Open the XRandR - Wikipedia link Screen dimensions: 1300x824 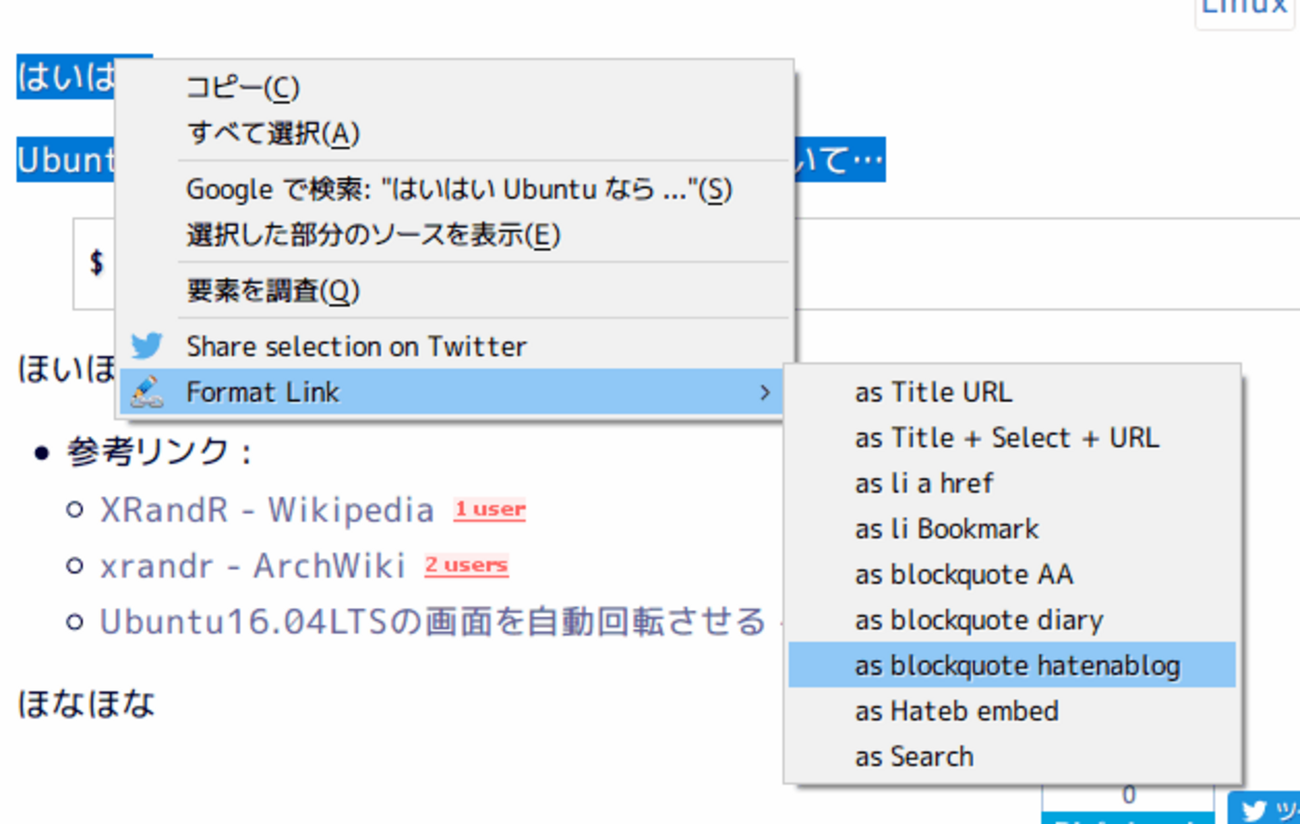(267, 510)
